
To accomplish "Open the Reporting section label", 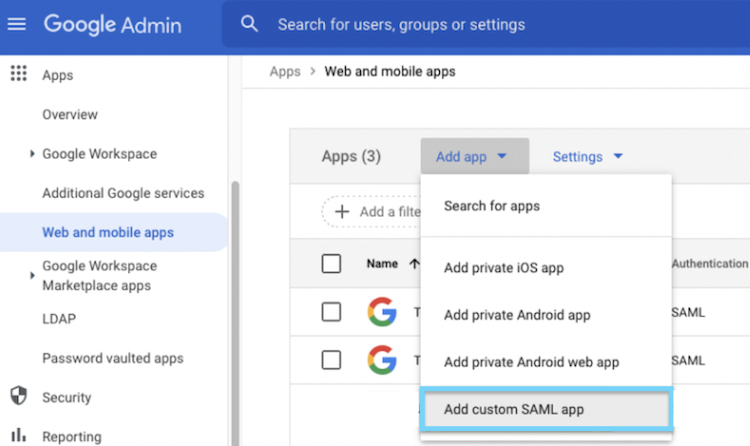I will tap(72, 436).
